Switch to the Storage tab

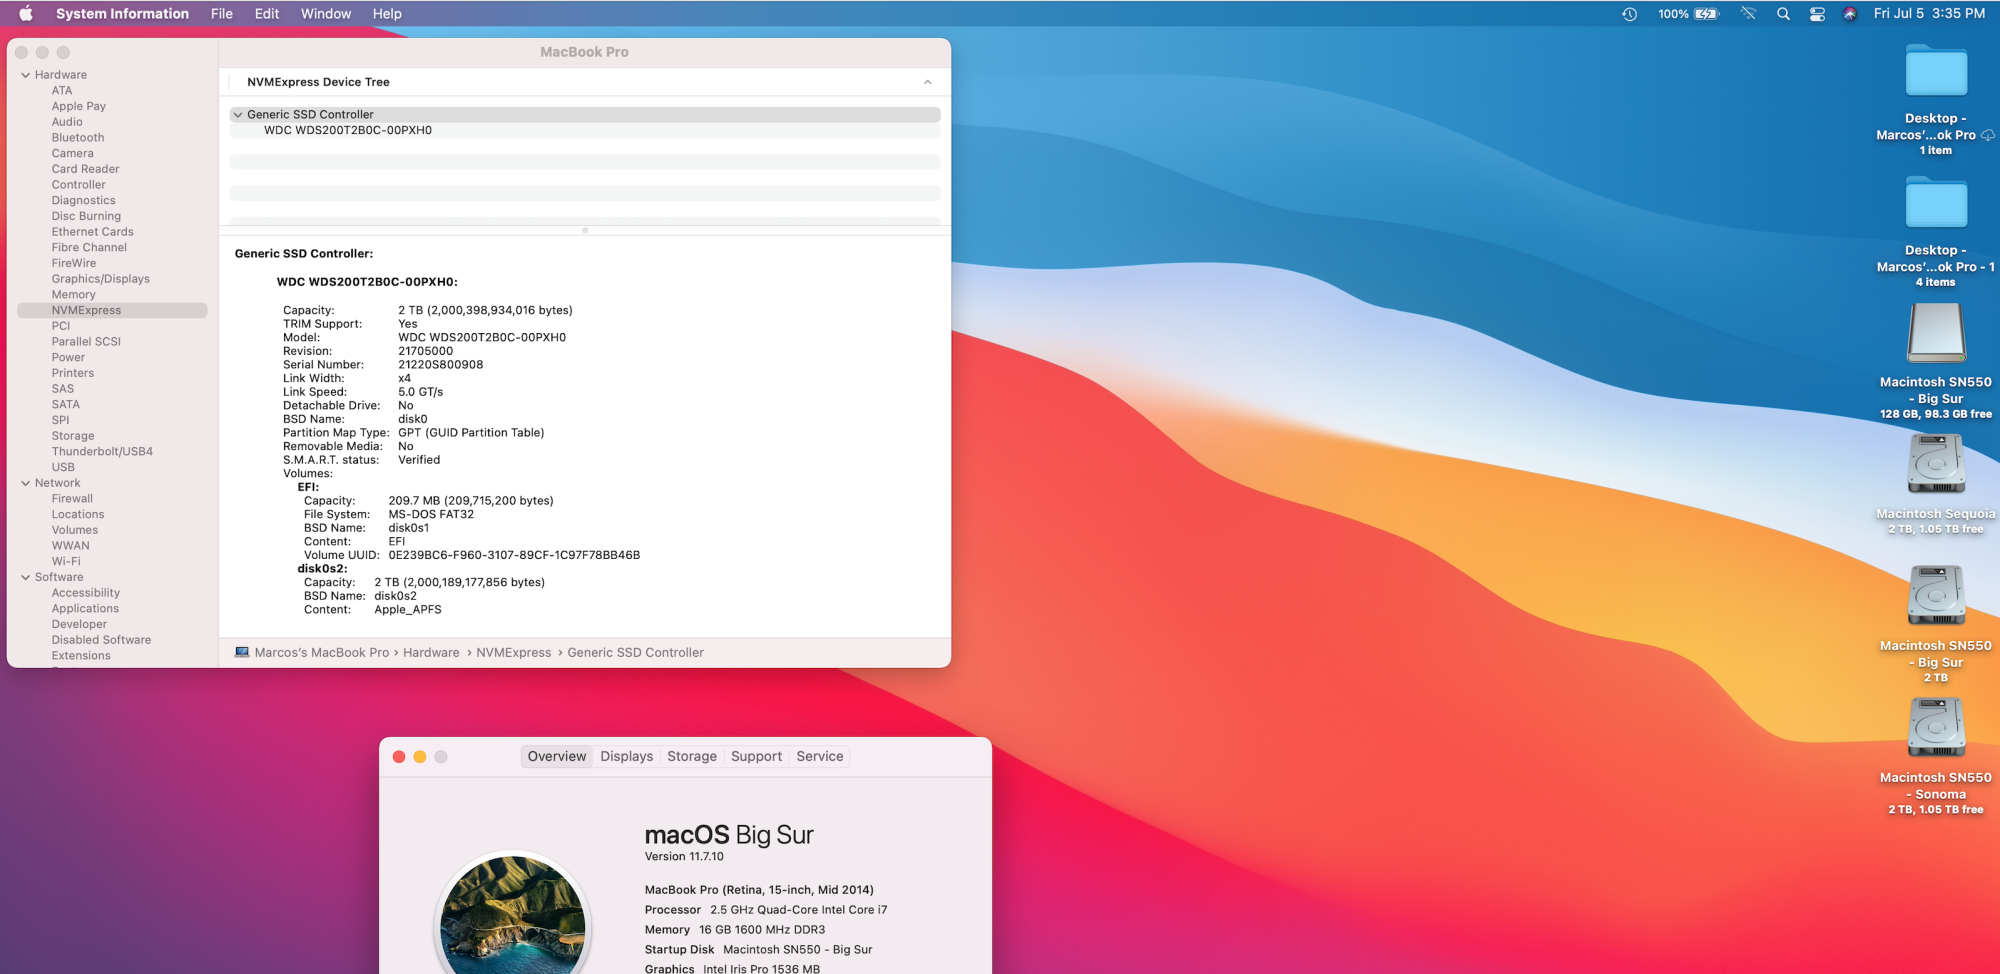692,756
